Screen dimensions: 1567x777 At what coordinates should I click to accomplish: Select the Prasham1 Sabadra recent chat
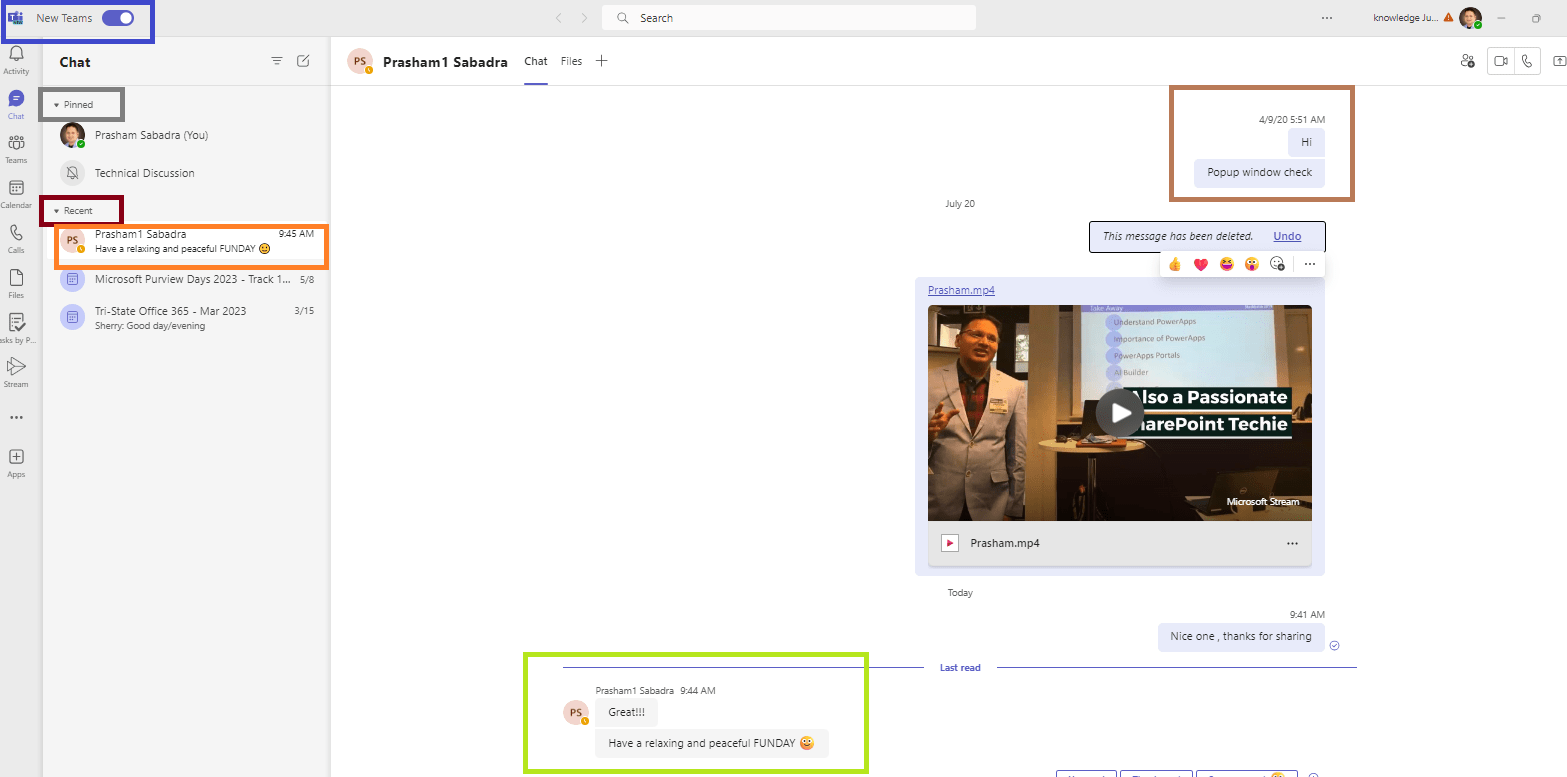pyautogui.click(x=186, y=241)
